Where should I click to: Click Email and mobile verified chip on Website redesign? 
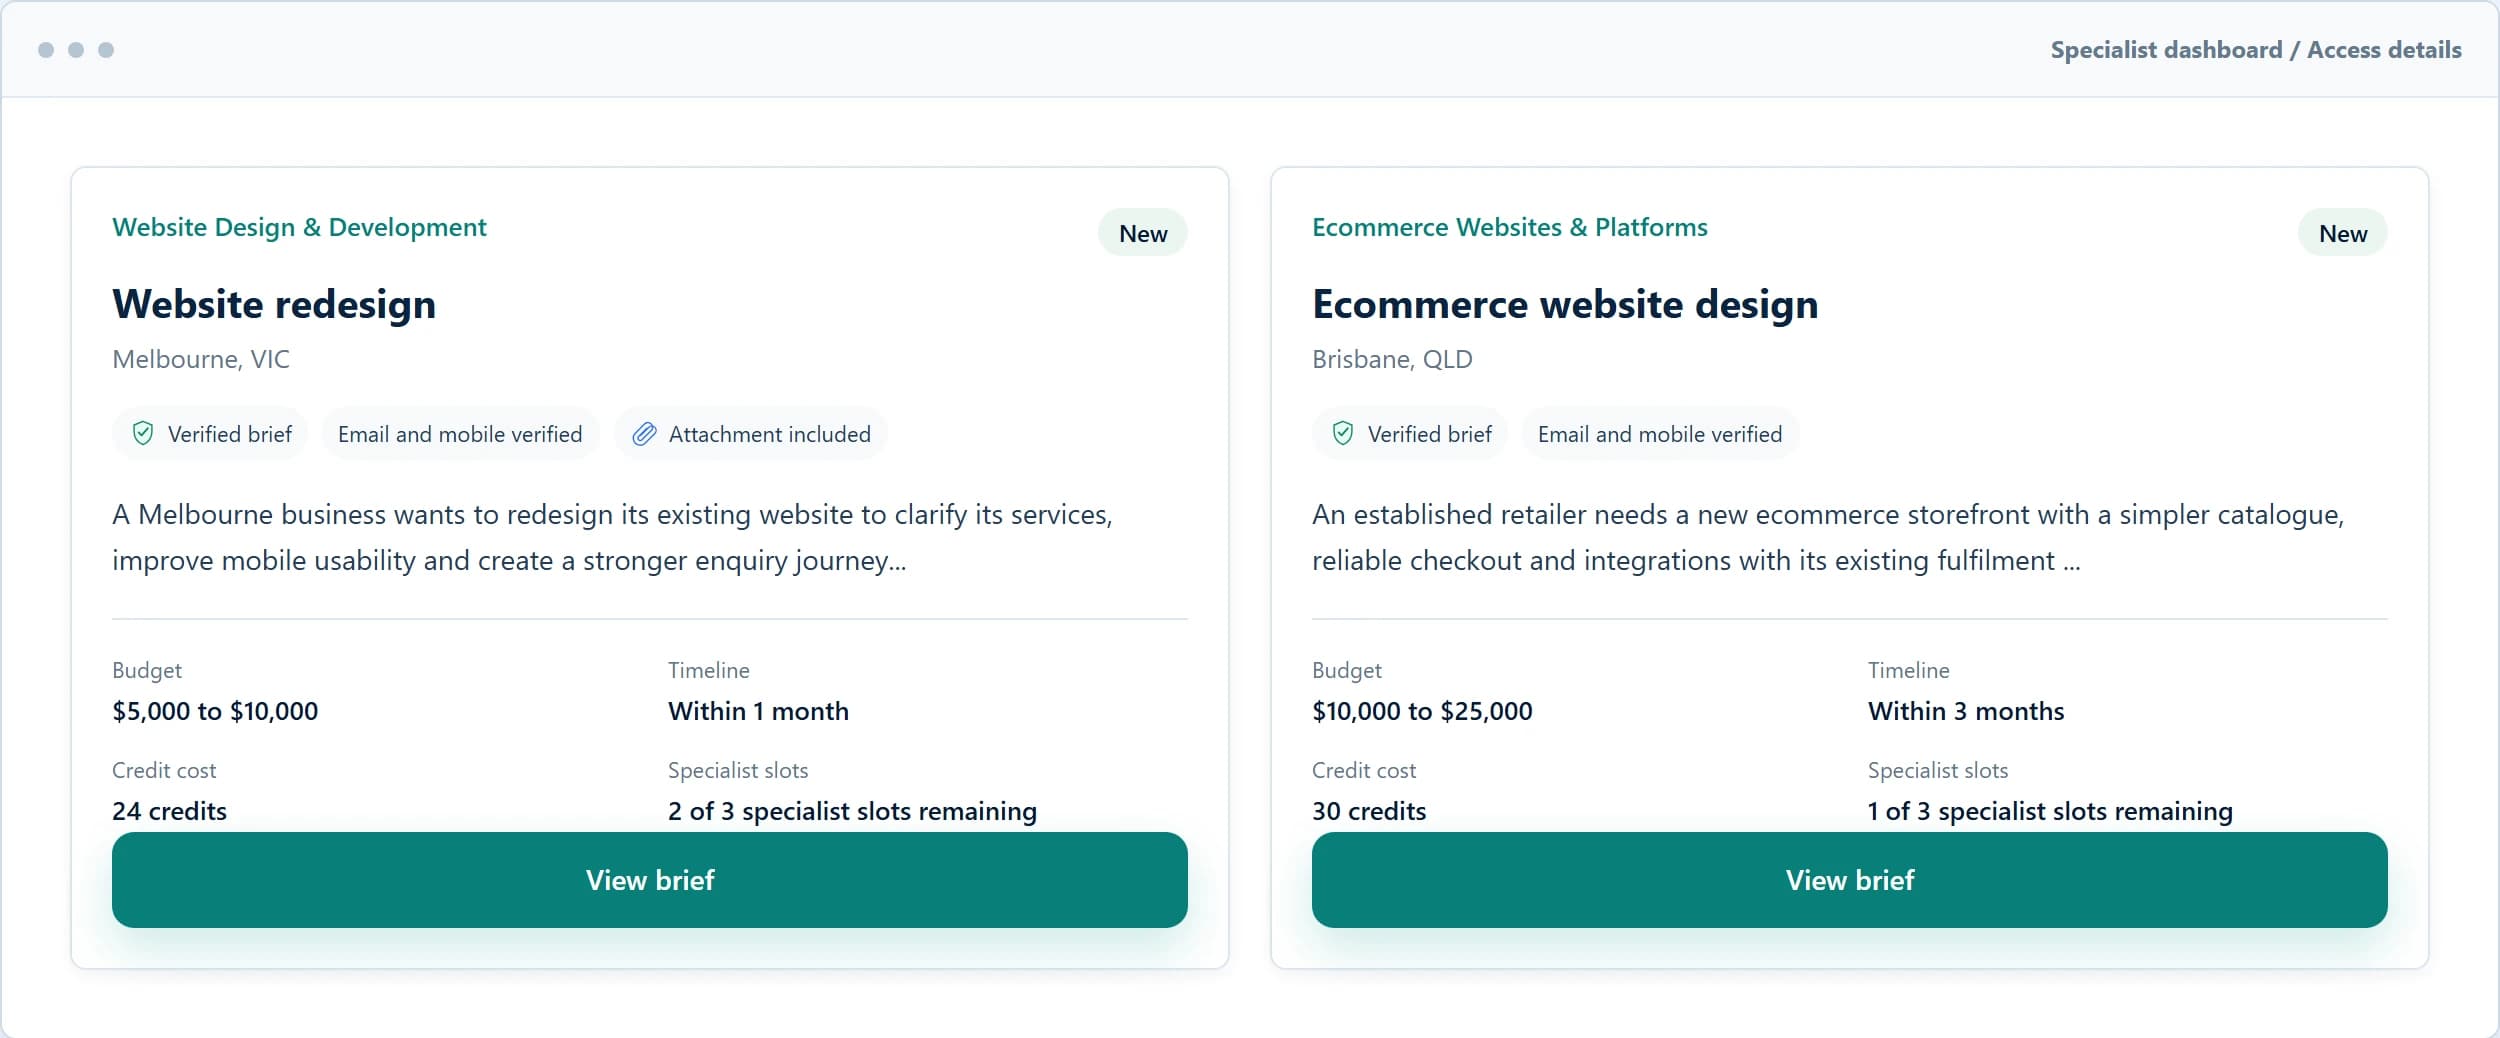460,434
